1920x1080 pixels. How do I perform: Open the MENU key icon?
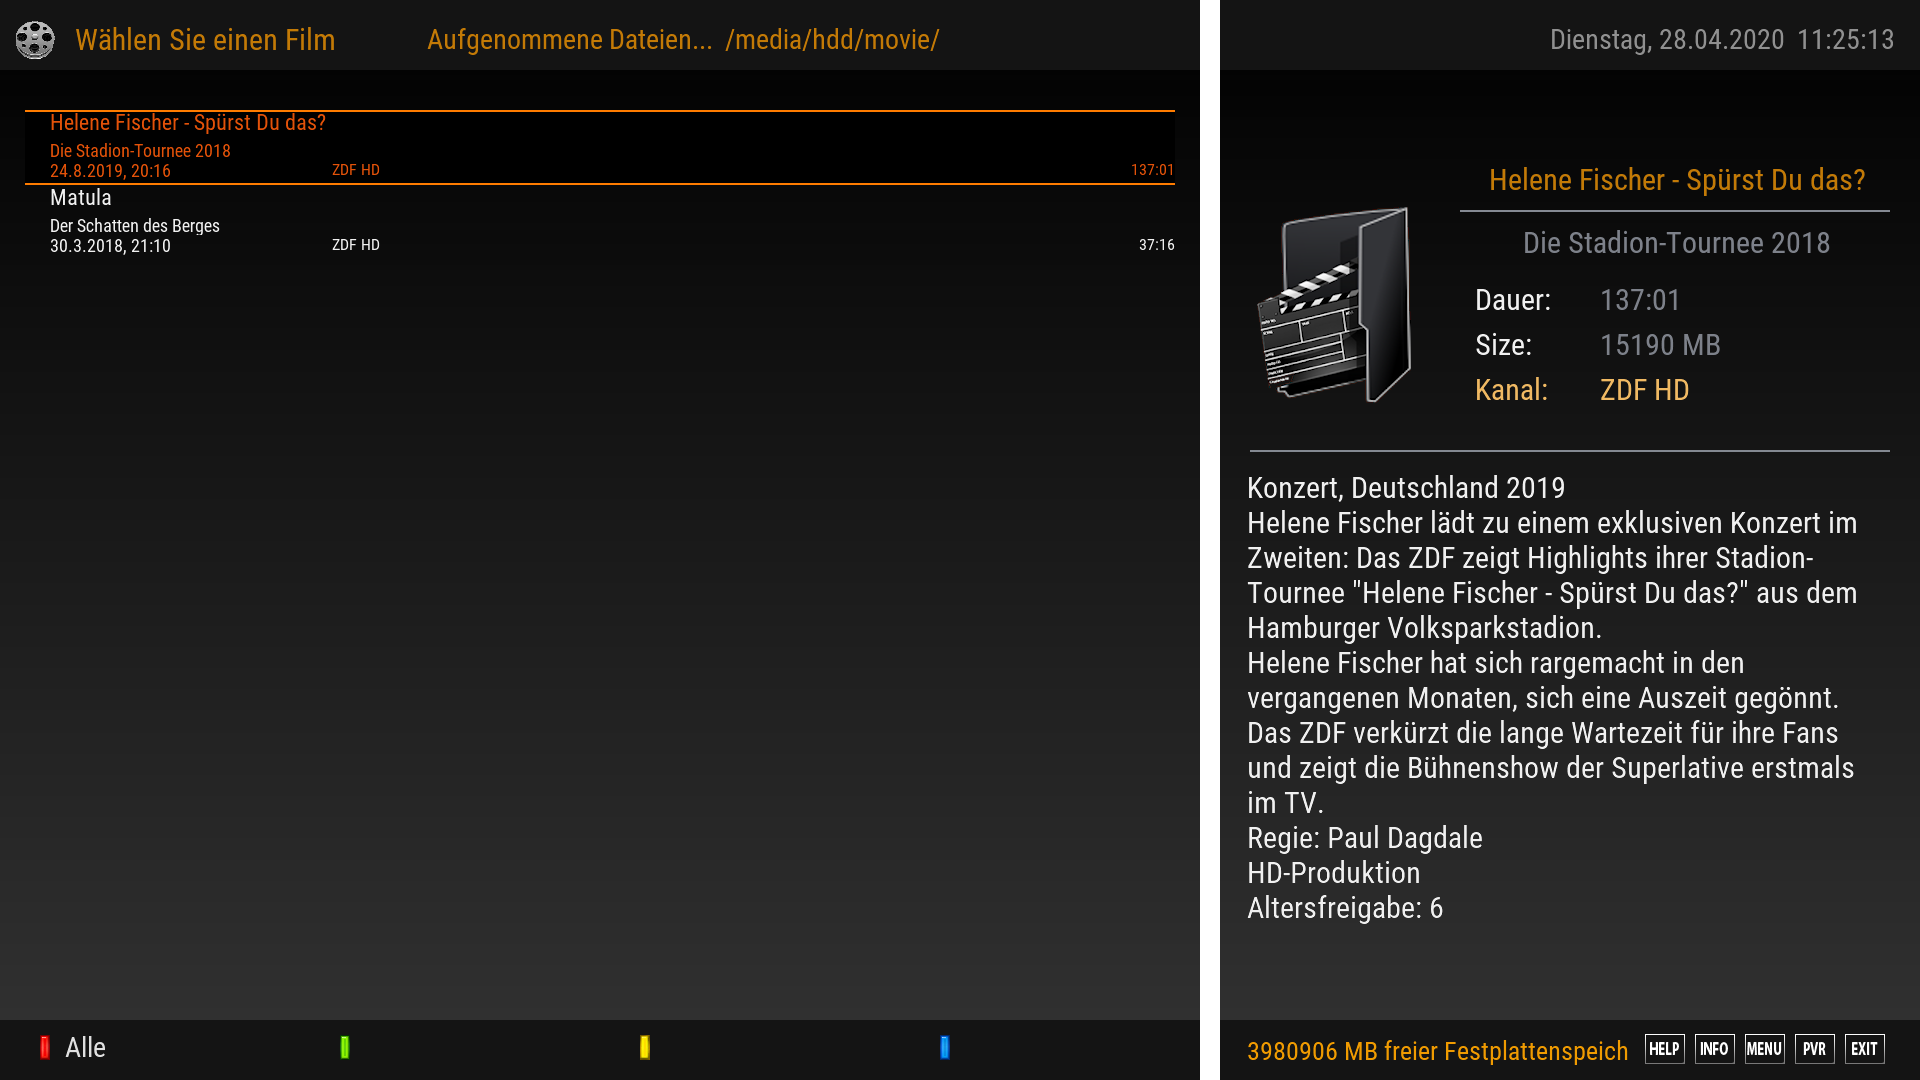(1764, 1049)
